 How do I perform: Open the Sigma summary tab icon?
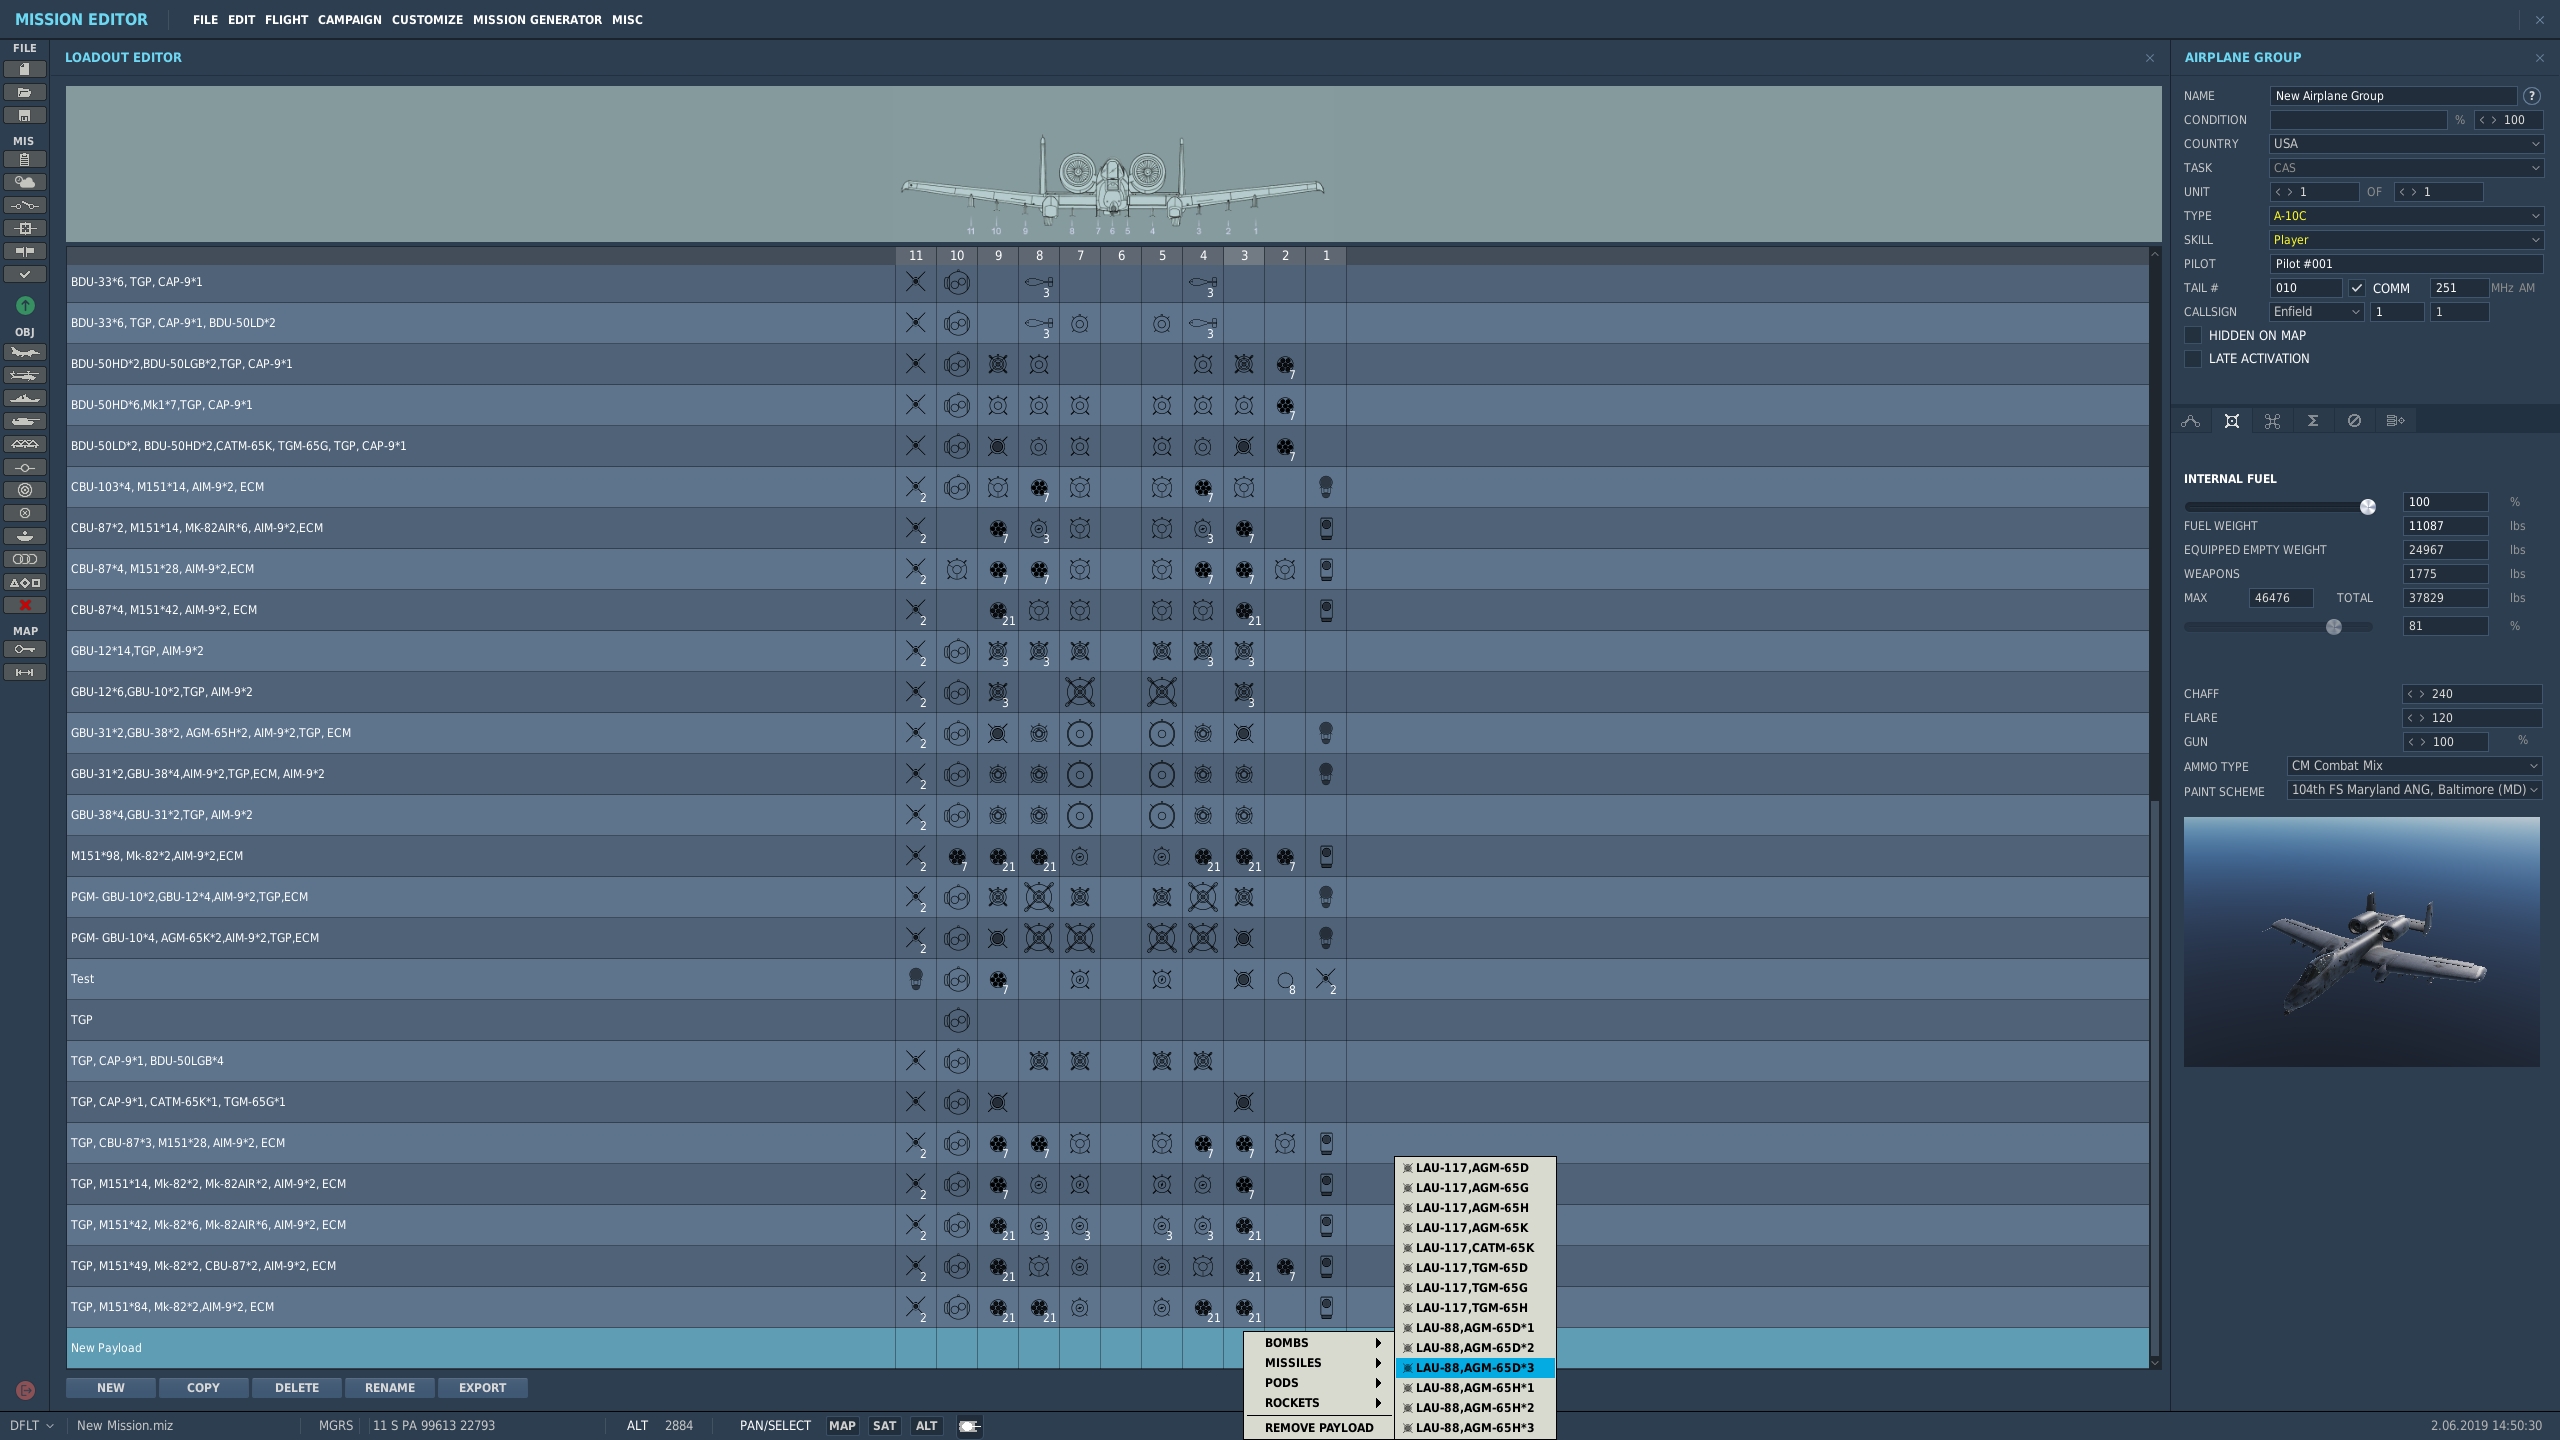click(2313, 421)
